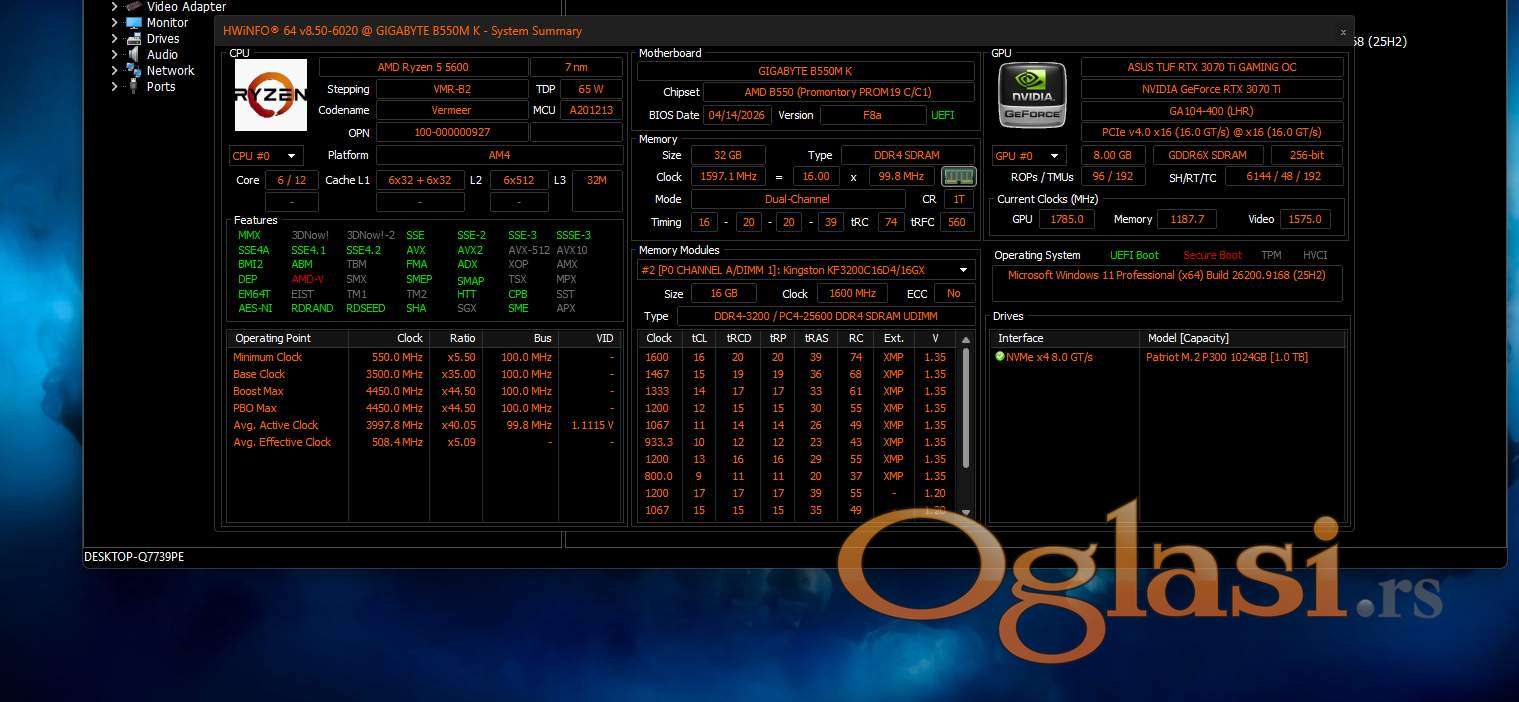Click the Secure Boot indicator
1519x702 pixels.
click(x=1212, y=255)
